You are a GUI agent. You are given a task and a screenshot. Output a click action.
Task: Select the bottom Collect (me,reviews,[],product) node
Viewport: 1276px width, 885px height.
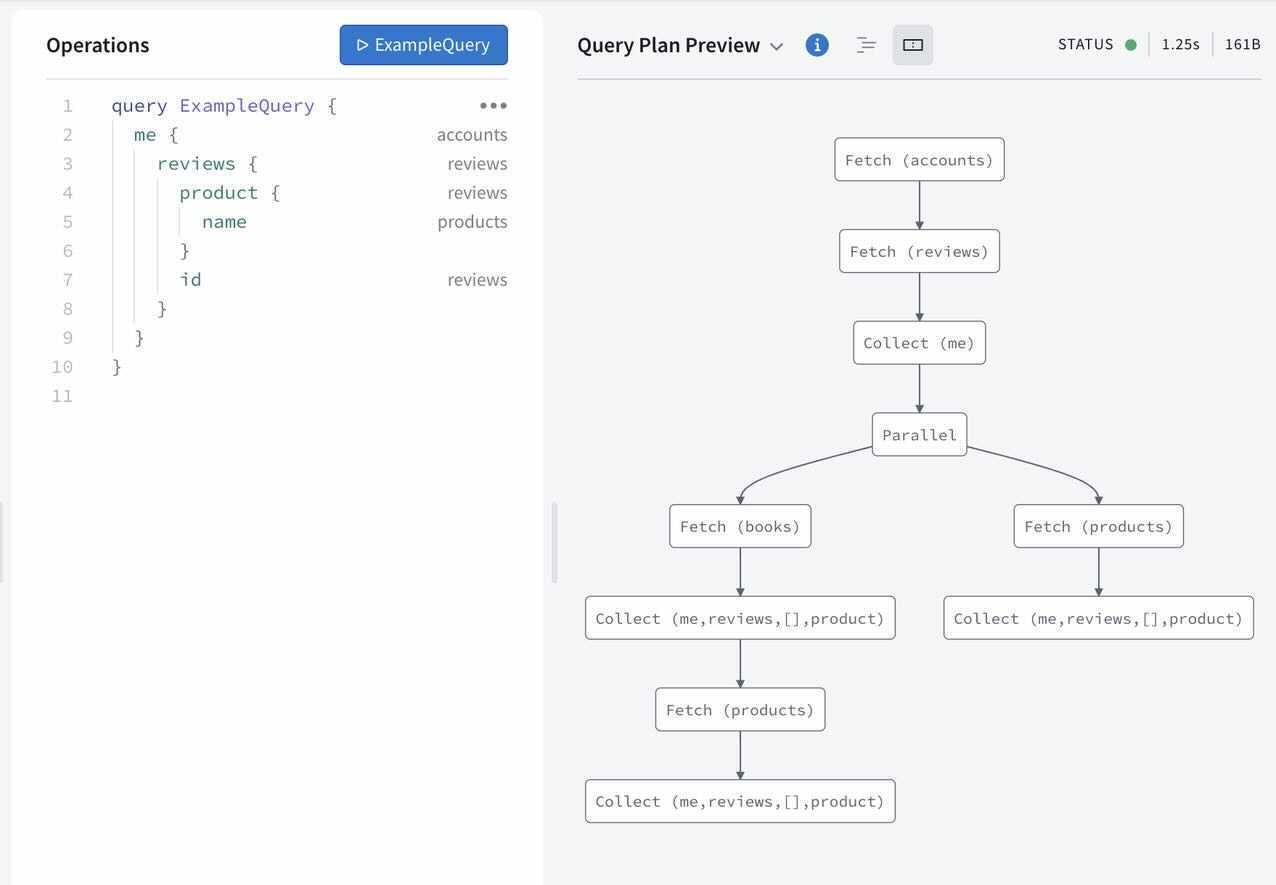coord(740,801)
